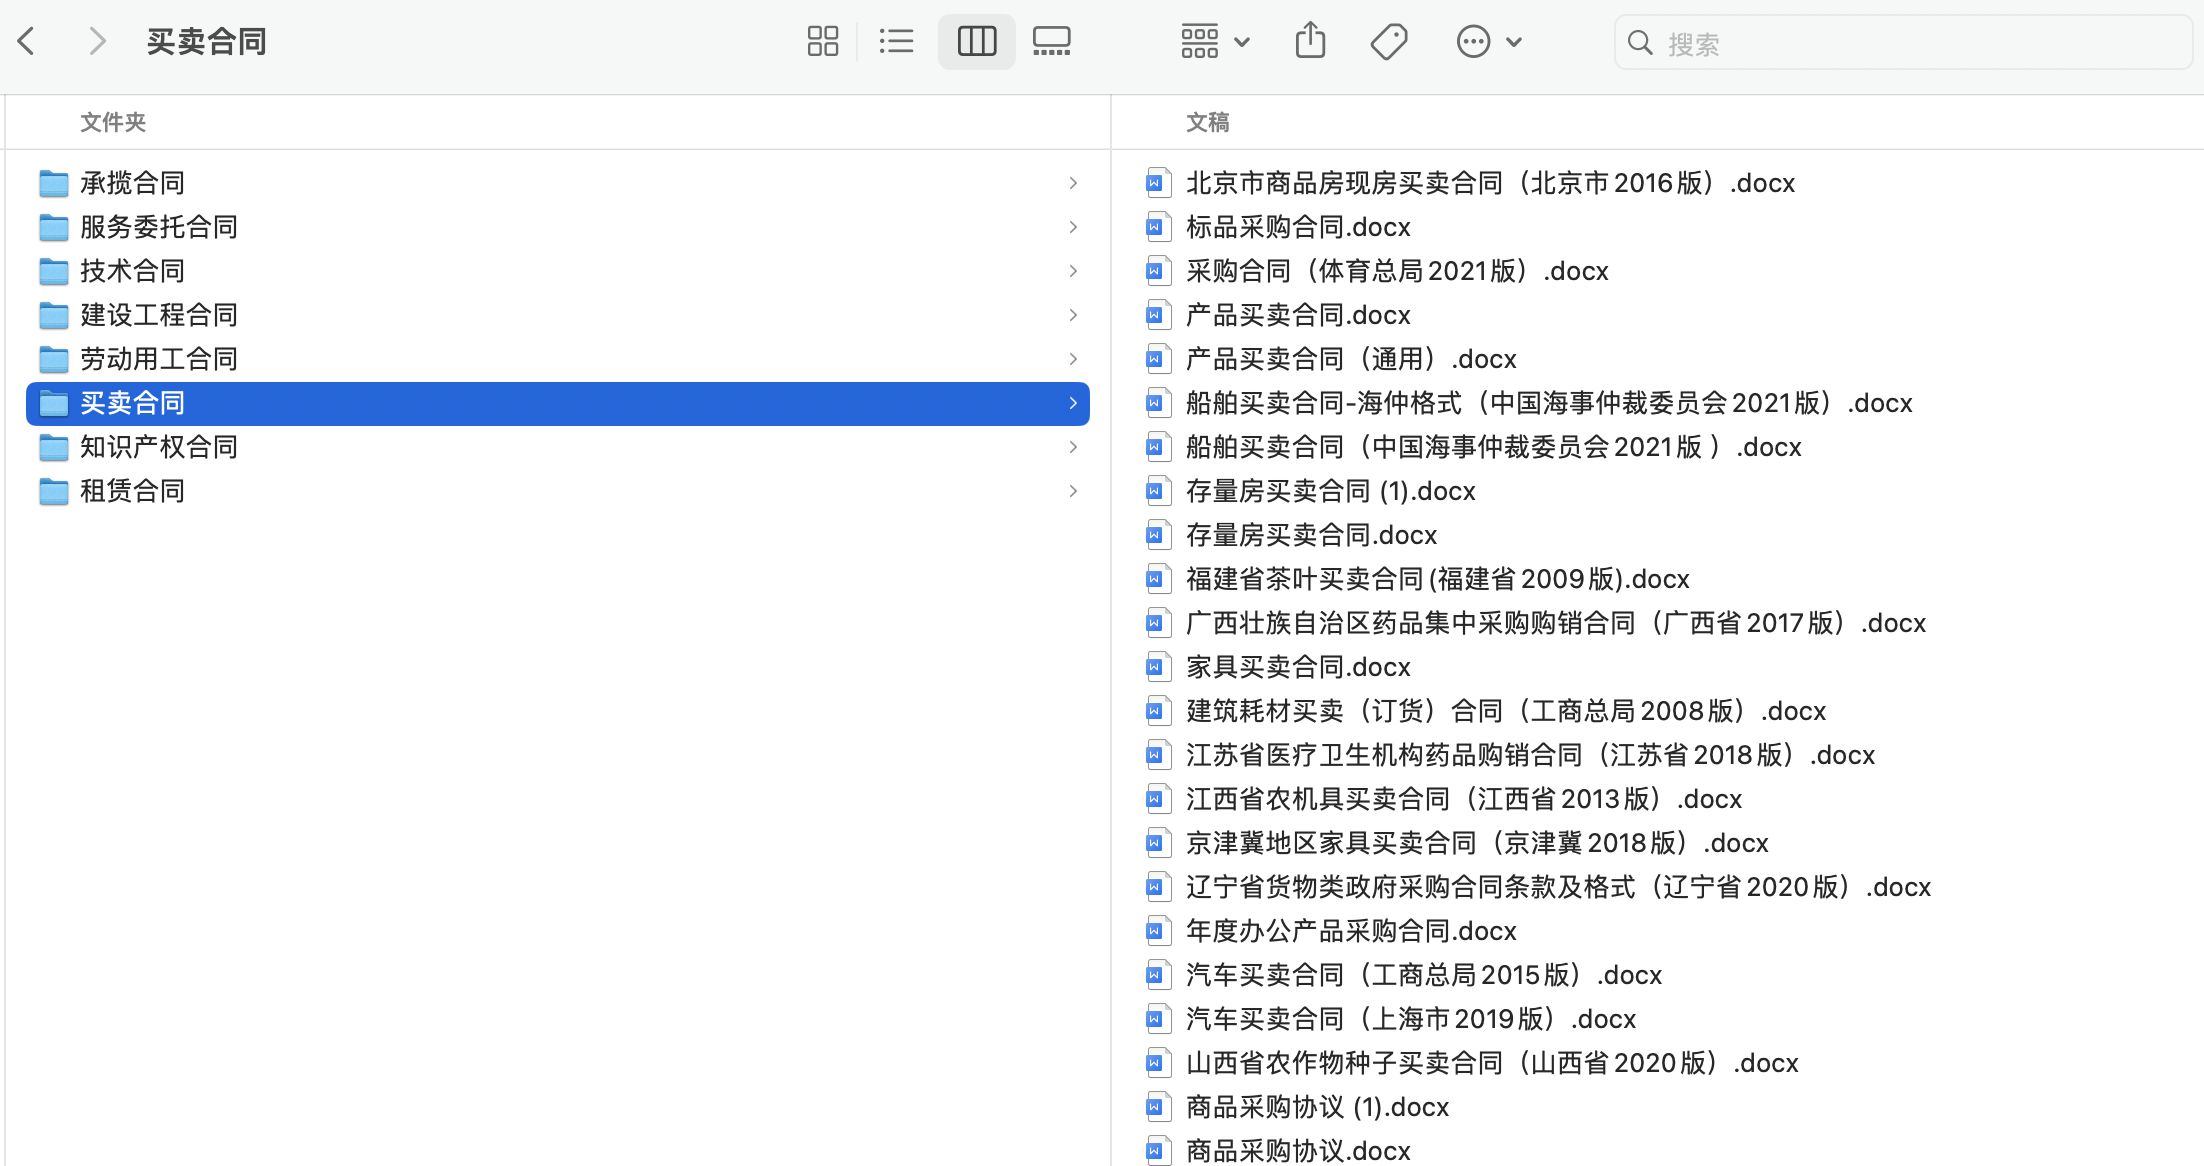2204x1166 pixels.
Task: Select 产品买卖合同（通用）.docx
Action: pyautogui.click(x=1351, y=359)
